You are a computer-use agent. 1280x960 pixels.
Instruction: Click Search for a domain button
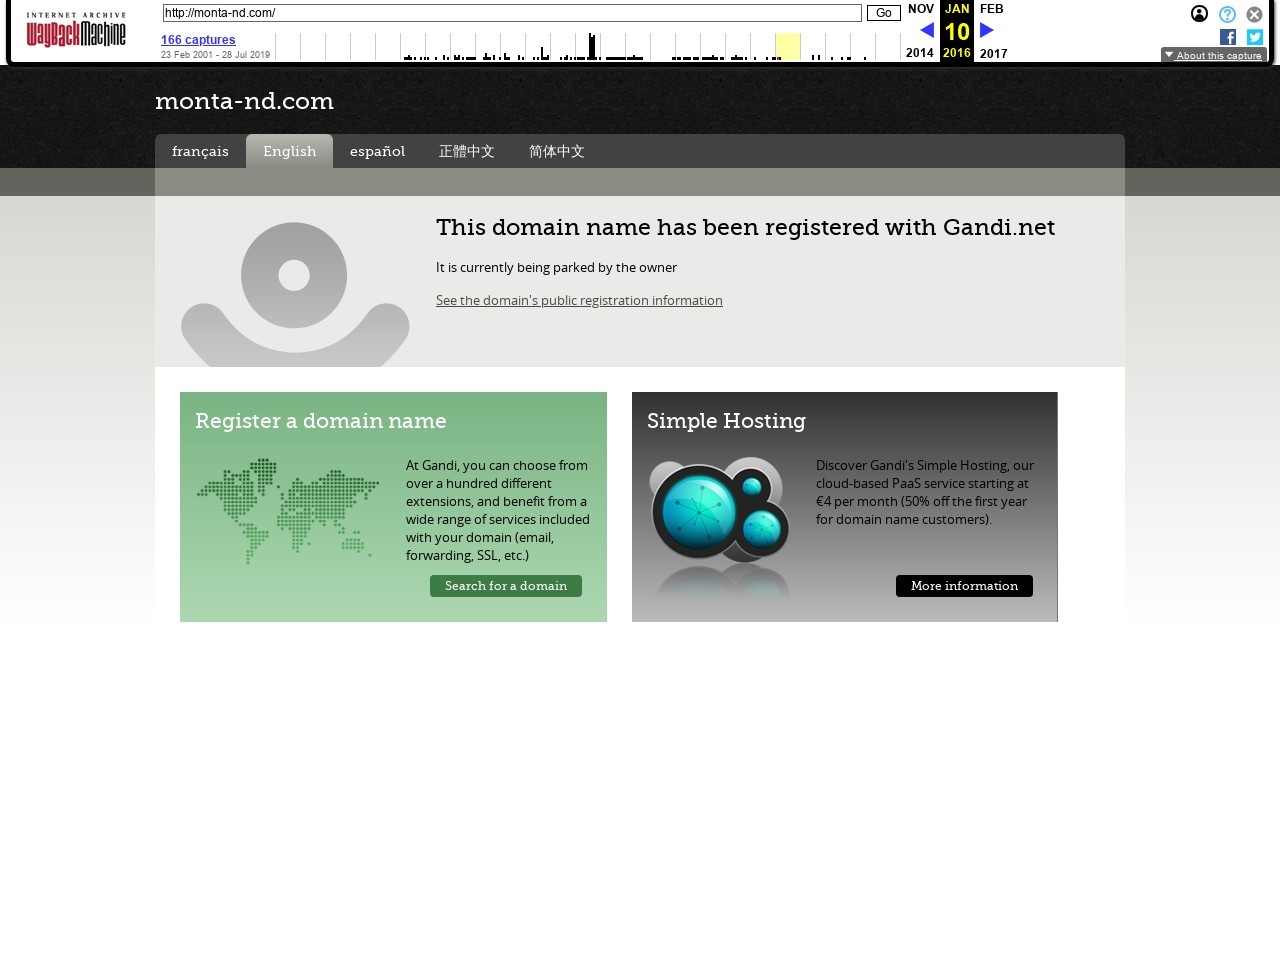point(506,586)
